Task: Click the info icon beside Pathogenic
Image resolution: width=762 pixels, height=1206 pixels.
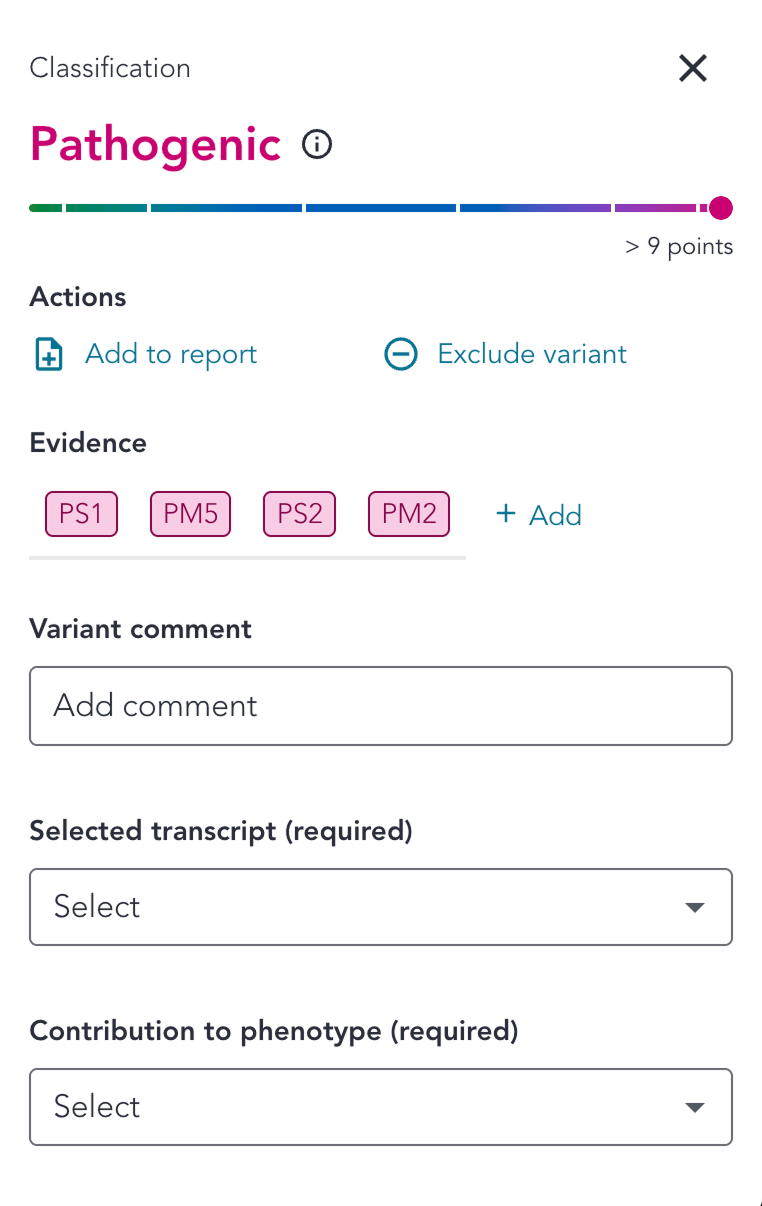Action: pyautogui.click(x=317, y=146)
